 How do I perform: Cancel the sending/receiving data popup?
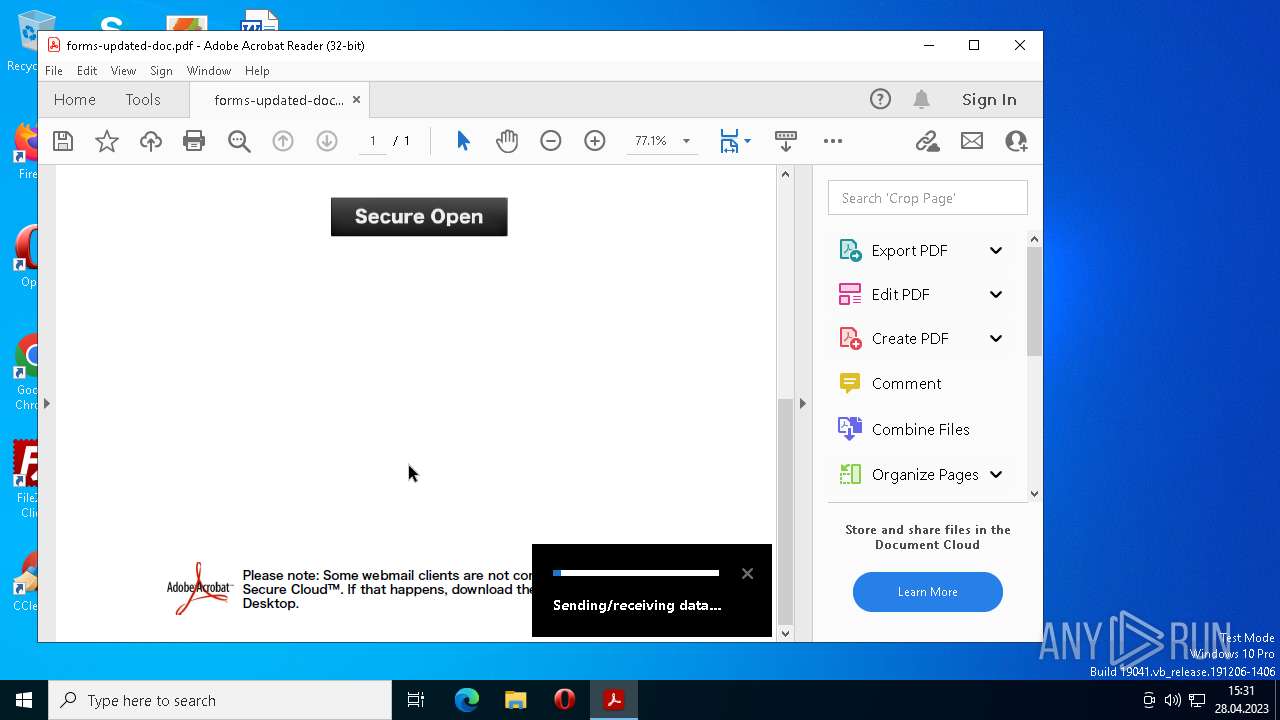coord(747,573)
